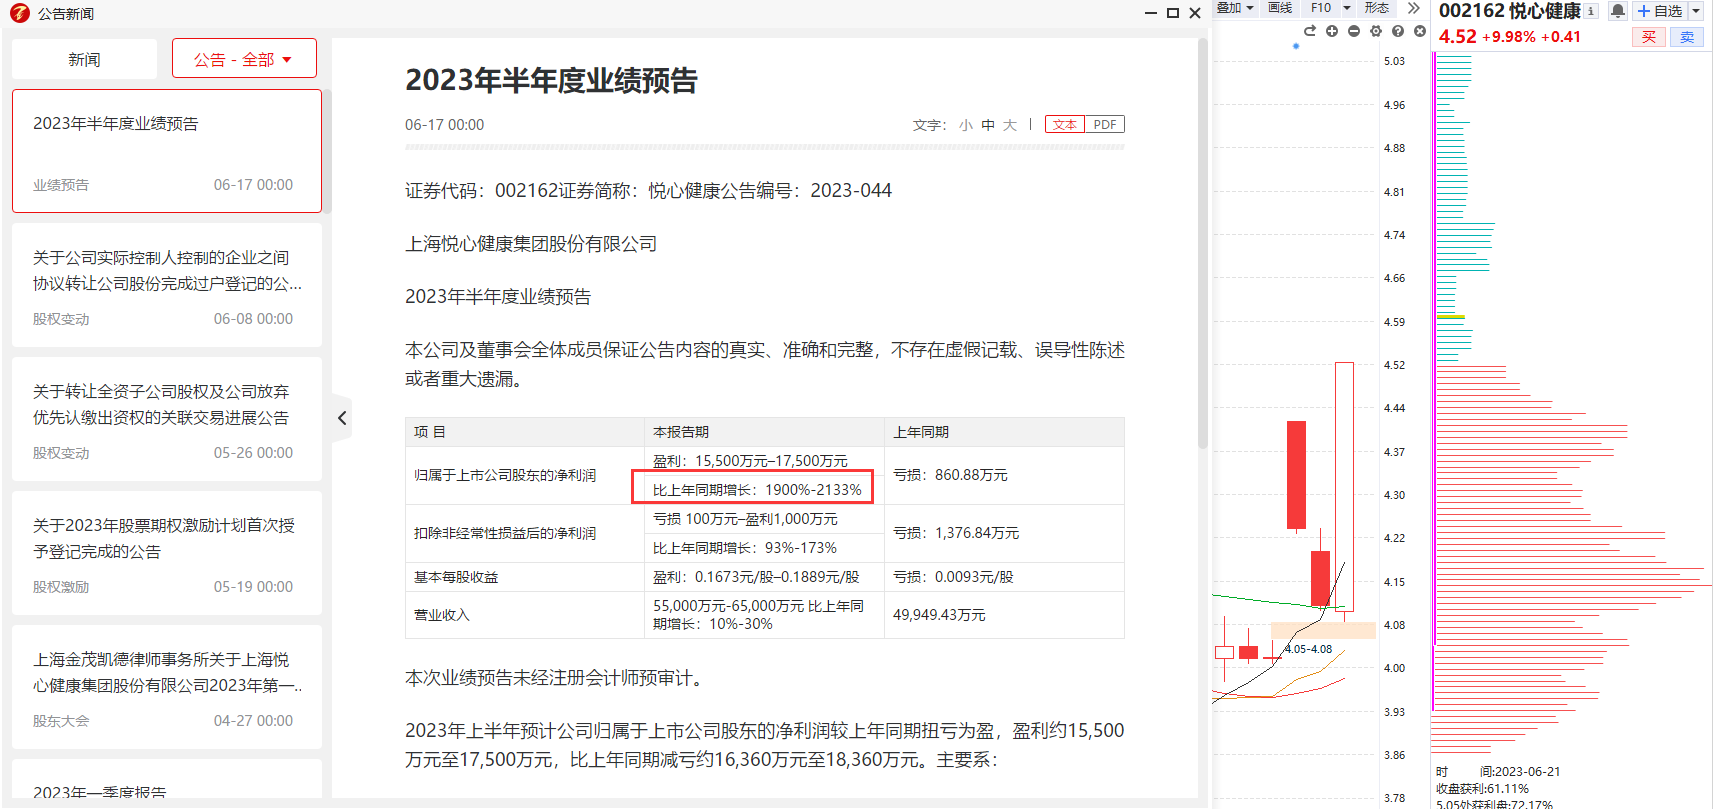Screen dimensions: 1713x809
Task: Open the 叠加 dropdown
Action: pyautogui.click(x=1234, y=8)
